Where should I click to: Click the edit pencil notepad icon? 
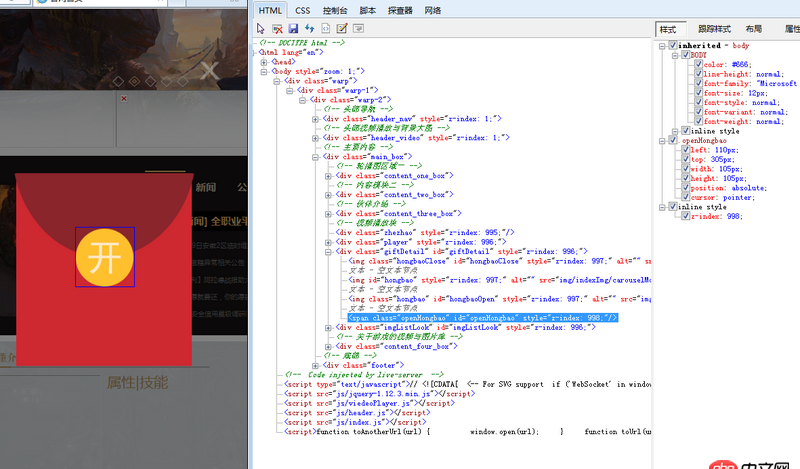(342, 28)
